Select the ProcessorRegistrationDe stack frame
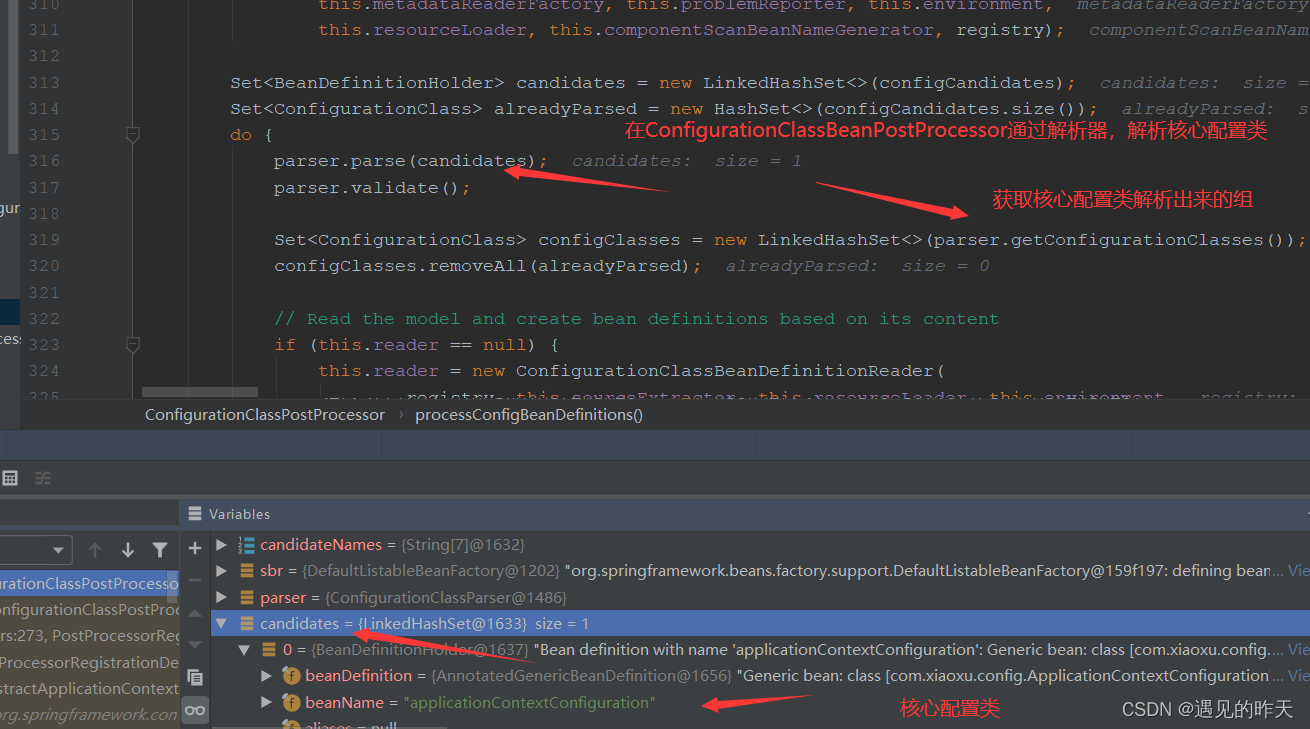The image size is (1310, 729). (90, 662)
